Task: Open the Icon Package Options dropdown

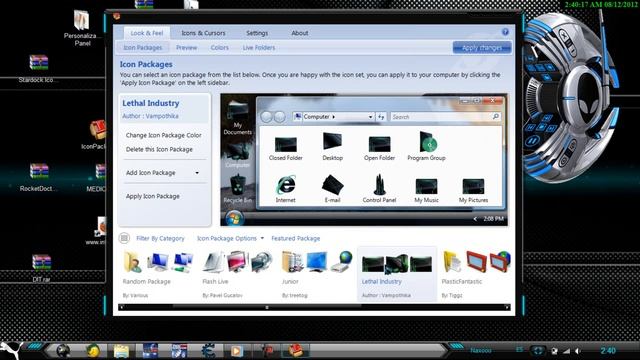Action: point(230,238)
